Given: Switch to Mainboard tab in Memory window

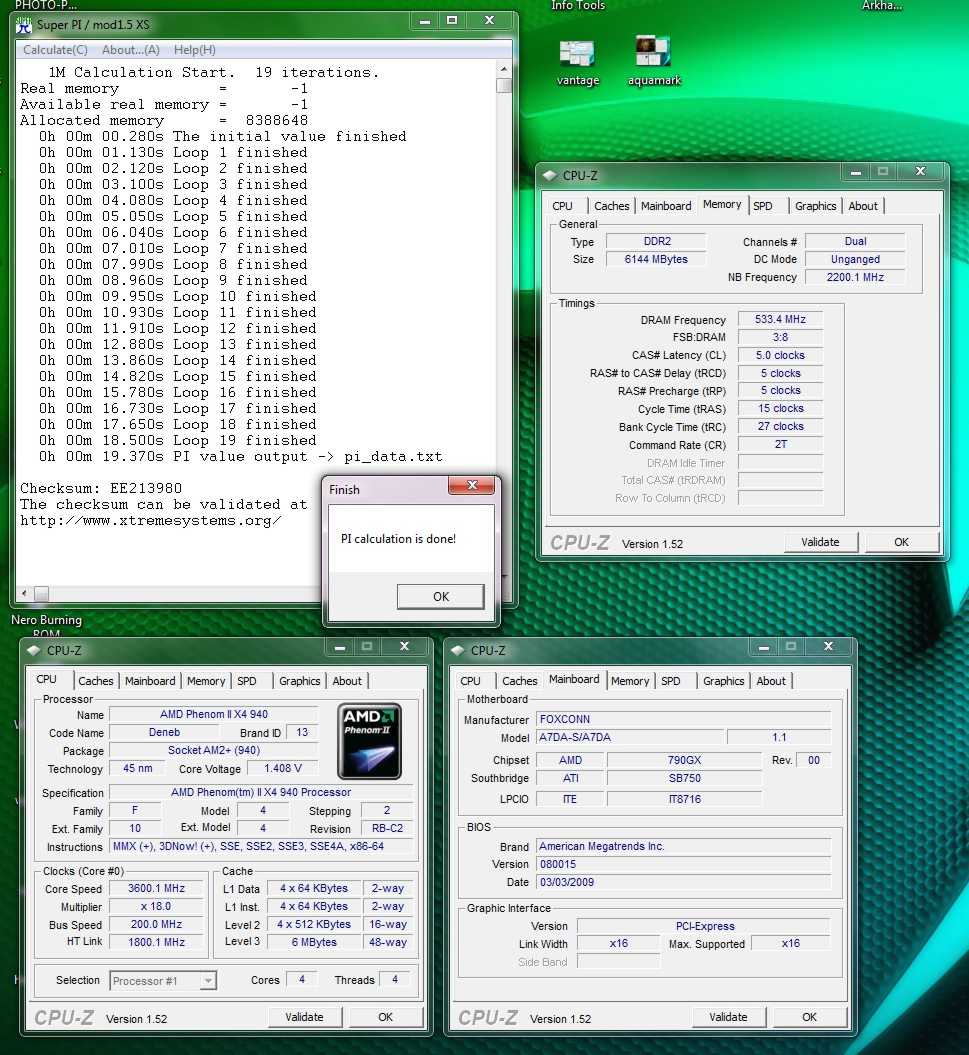Looking at the screenshot, I should coord(666,206).
